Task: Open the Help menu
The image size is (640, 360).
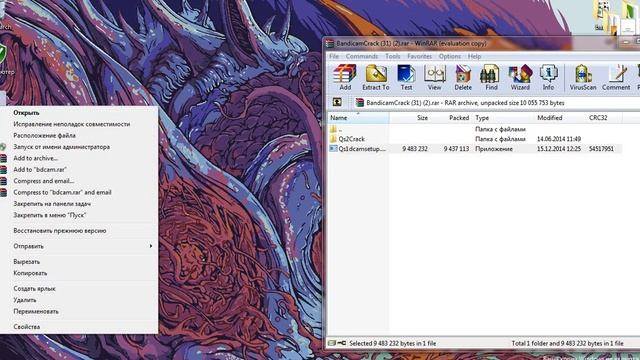Action: pos(474,56)
